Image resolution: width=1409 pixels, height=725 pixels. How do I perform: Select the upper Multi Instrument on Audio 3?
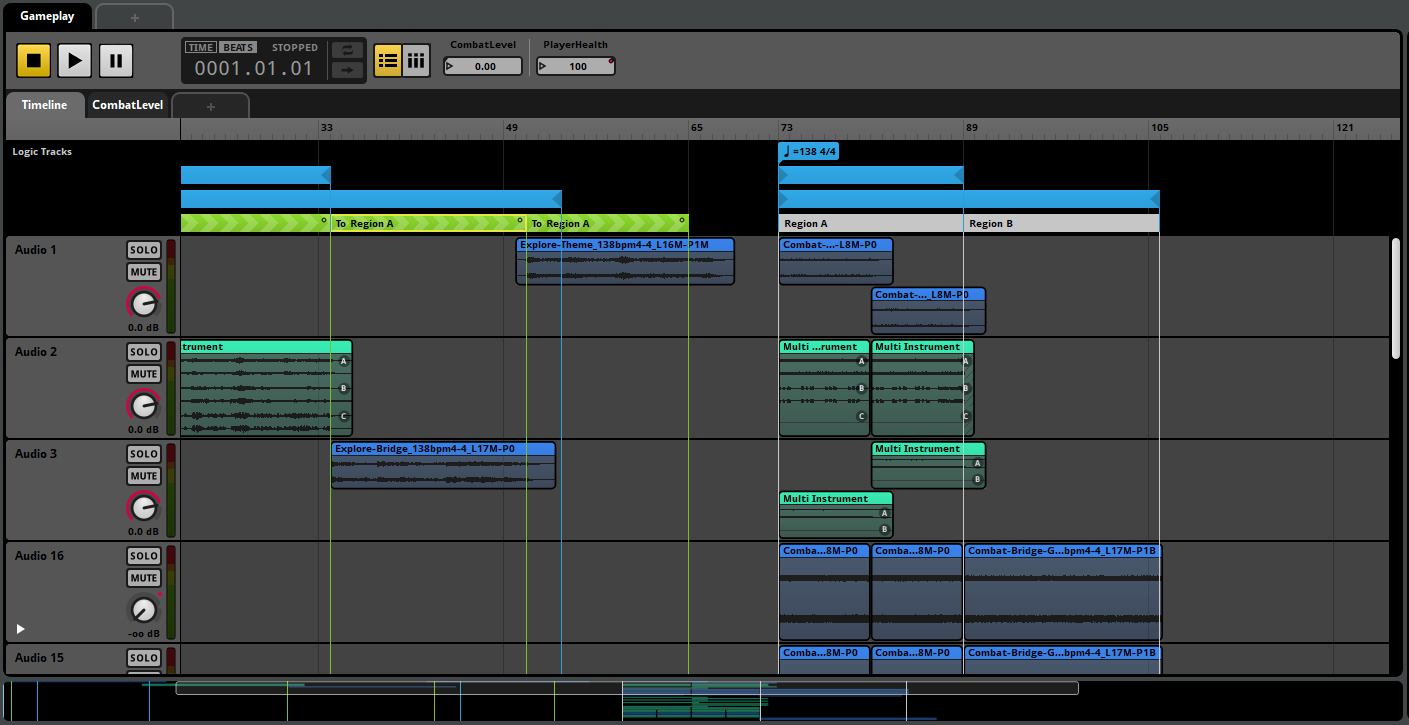click(928, 465)
